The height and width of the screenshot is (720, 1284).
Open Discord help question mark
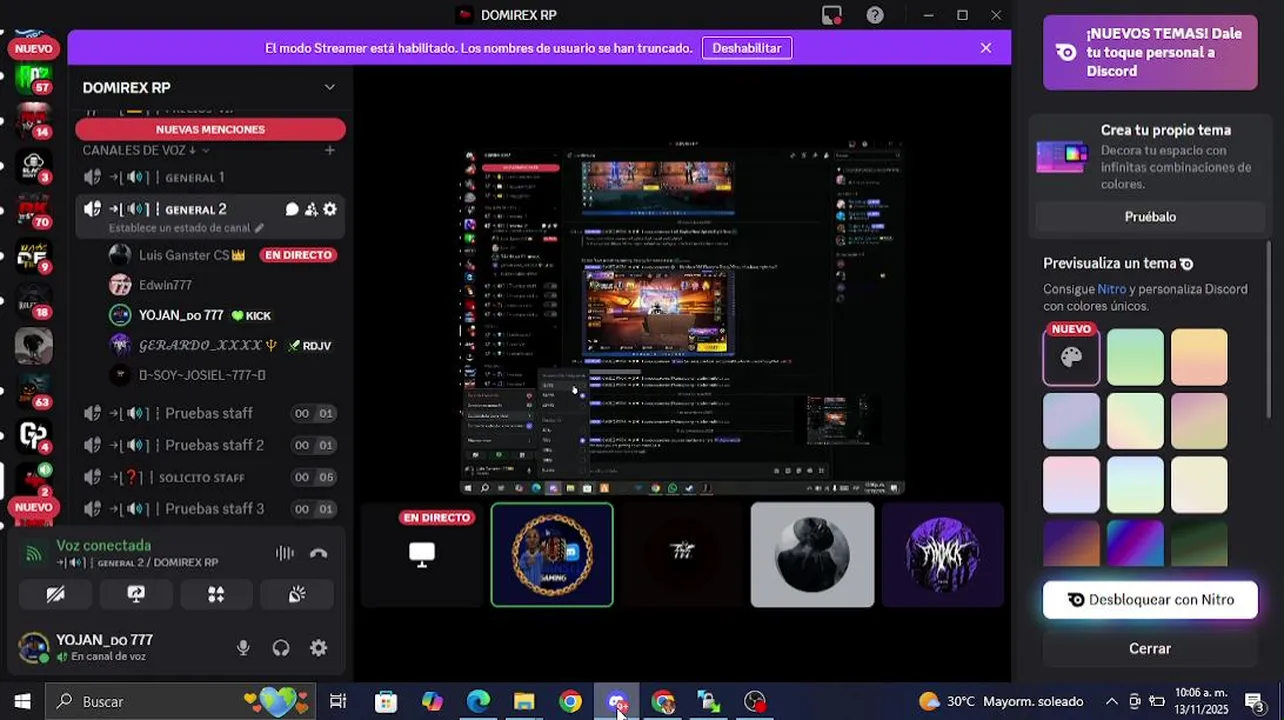(875, 15)
